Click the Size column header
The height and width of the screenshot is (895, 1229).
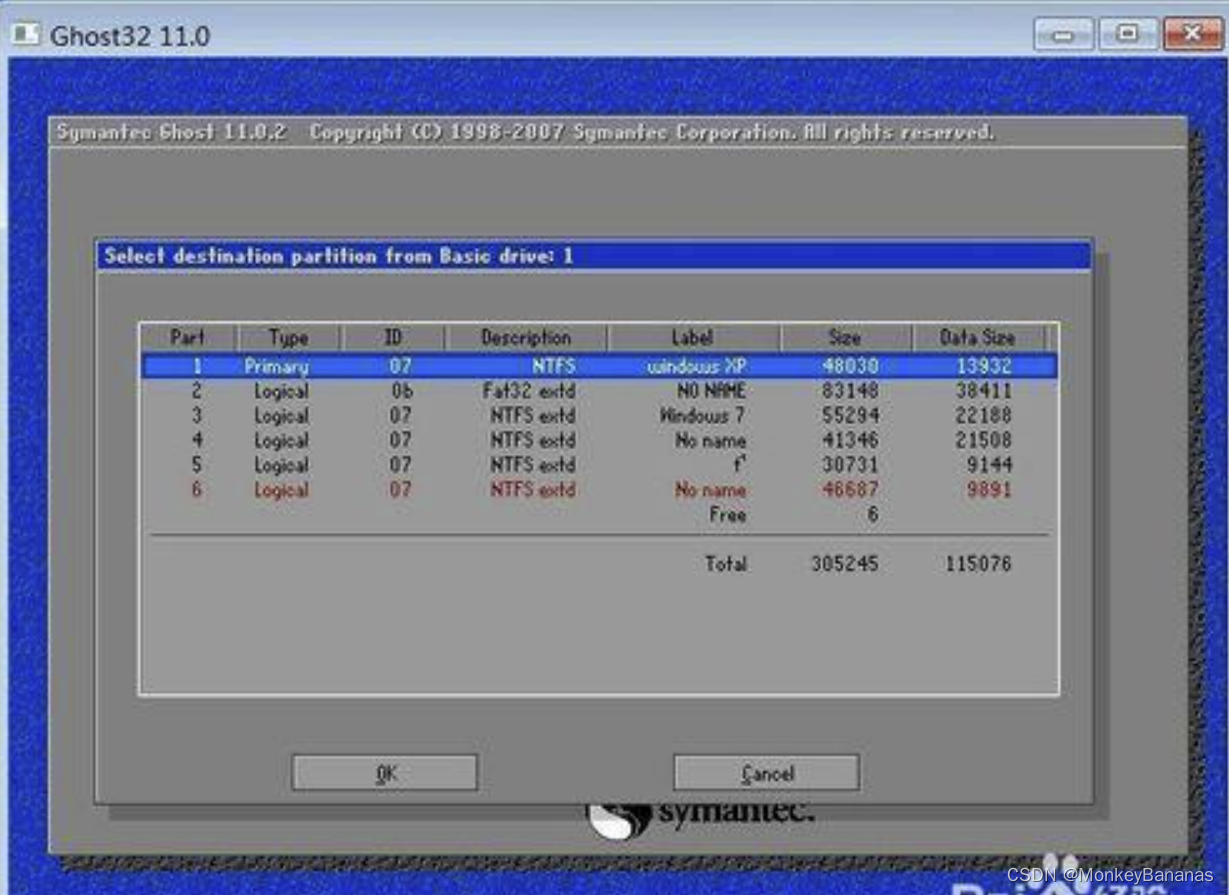click(x=845, y=337)
